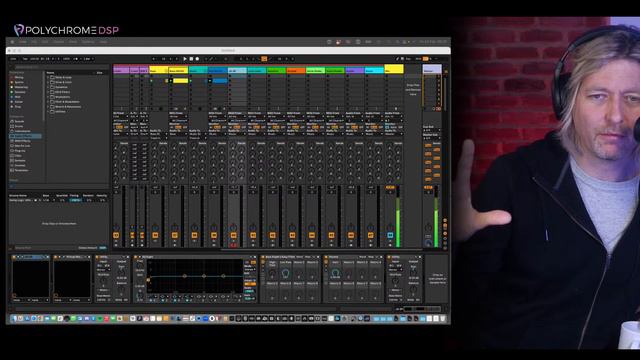Select the Drums browser category

point(19,126)
